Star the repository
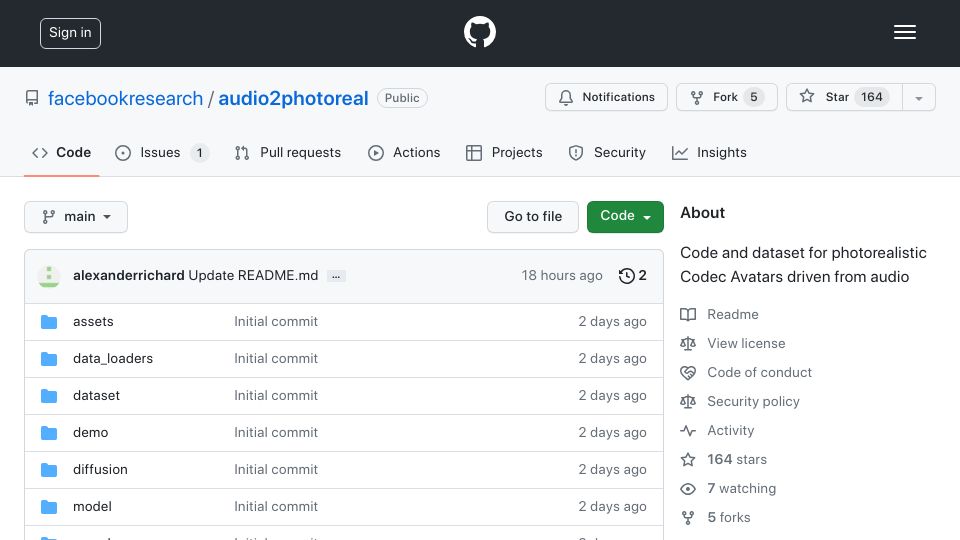 tap(844, 97)
